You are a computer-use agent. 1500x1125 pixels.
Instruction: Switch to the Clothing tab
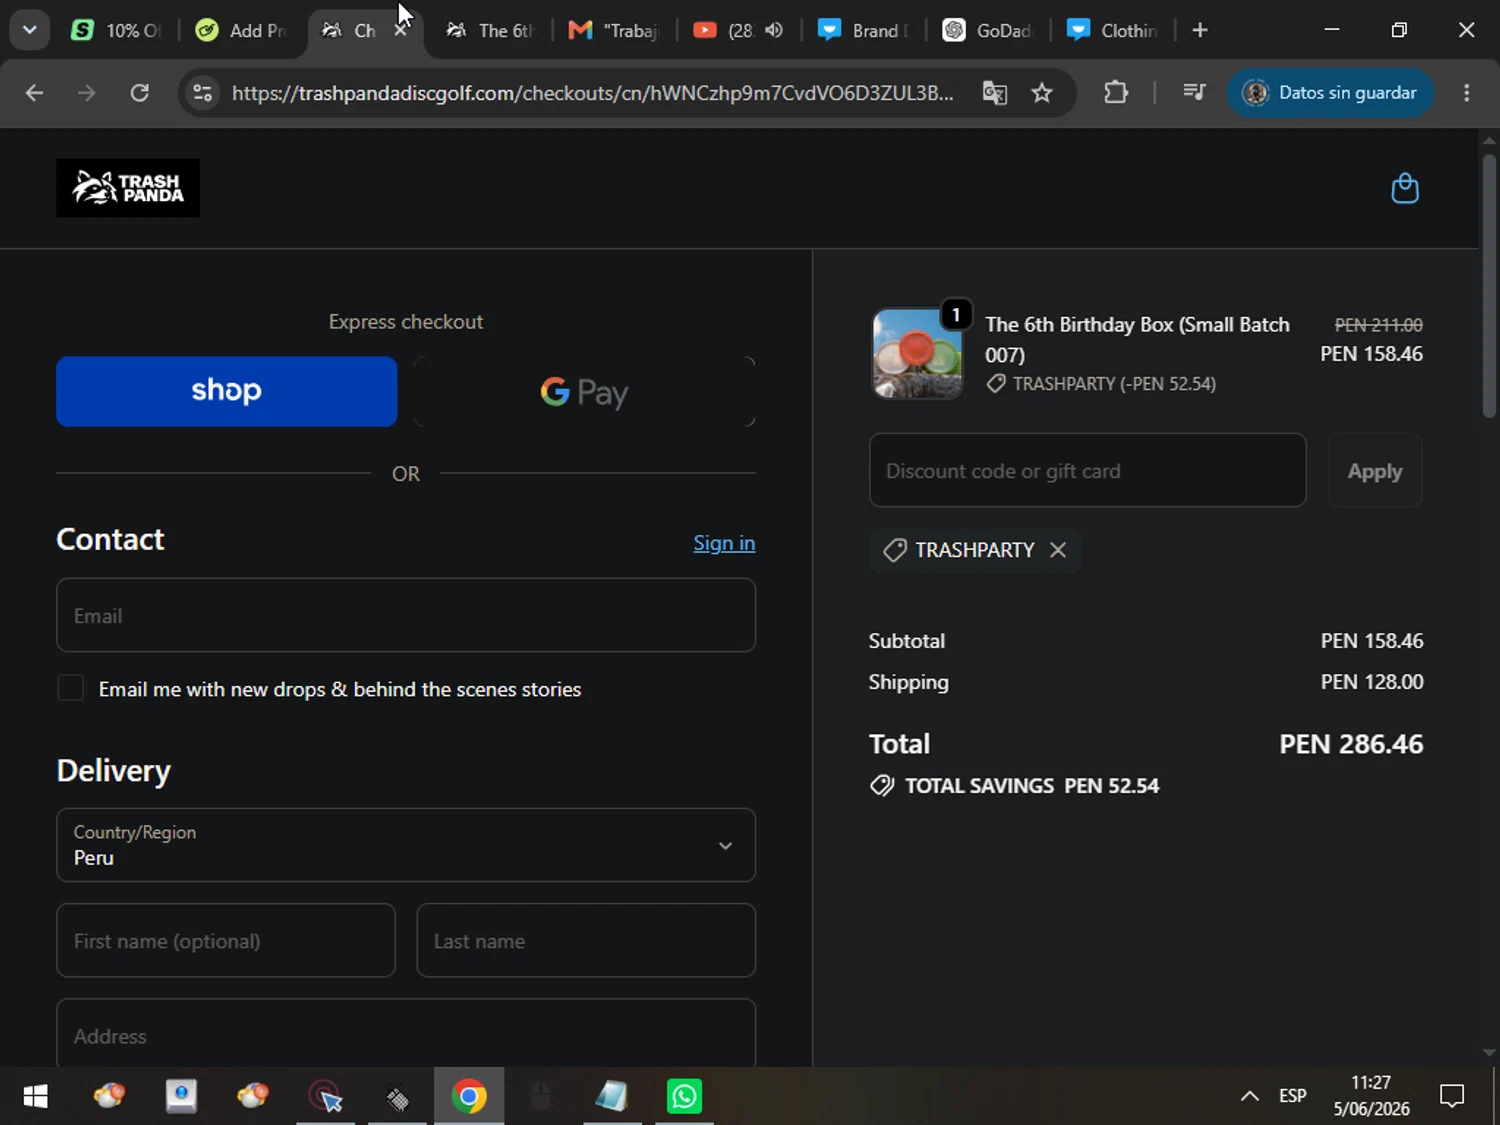[x=1112, y=30]
